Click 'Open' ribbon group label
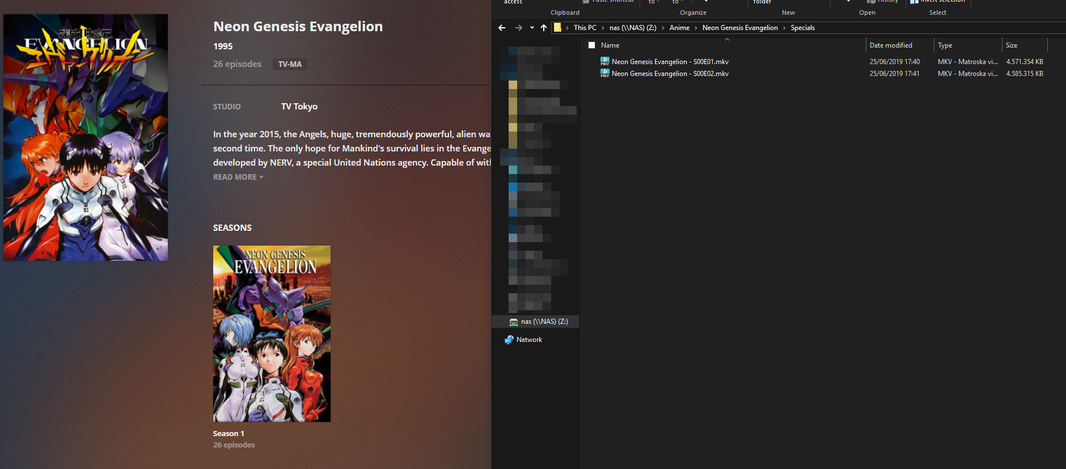The width and height of the screenshot is (1066, 469). pyautogui.click(x=867, y=12)
